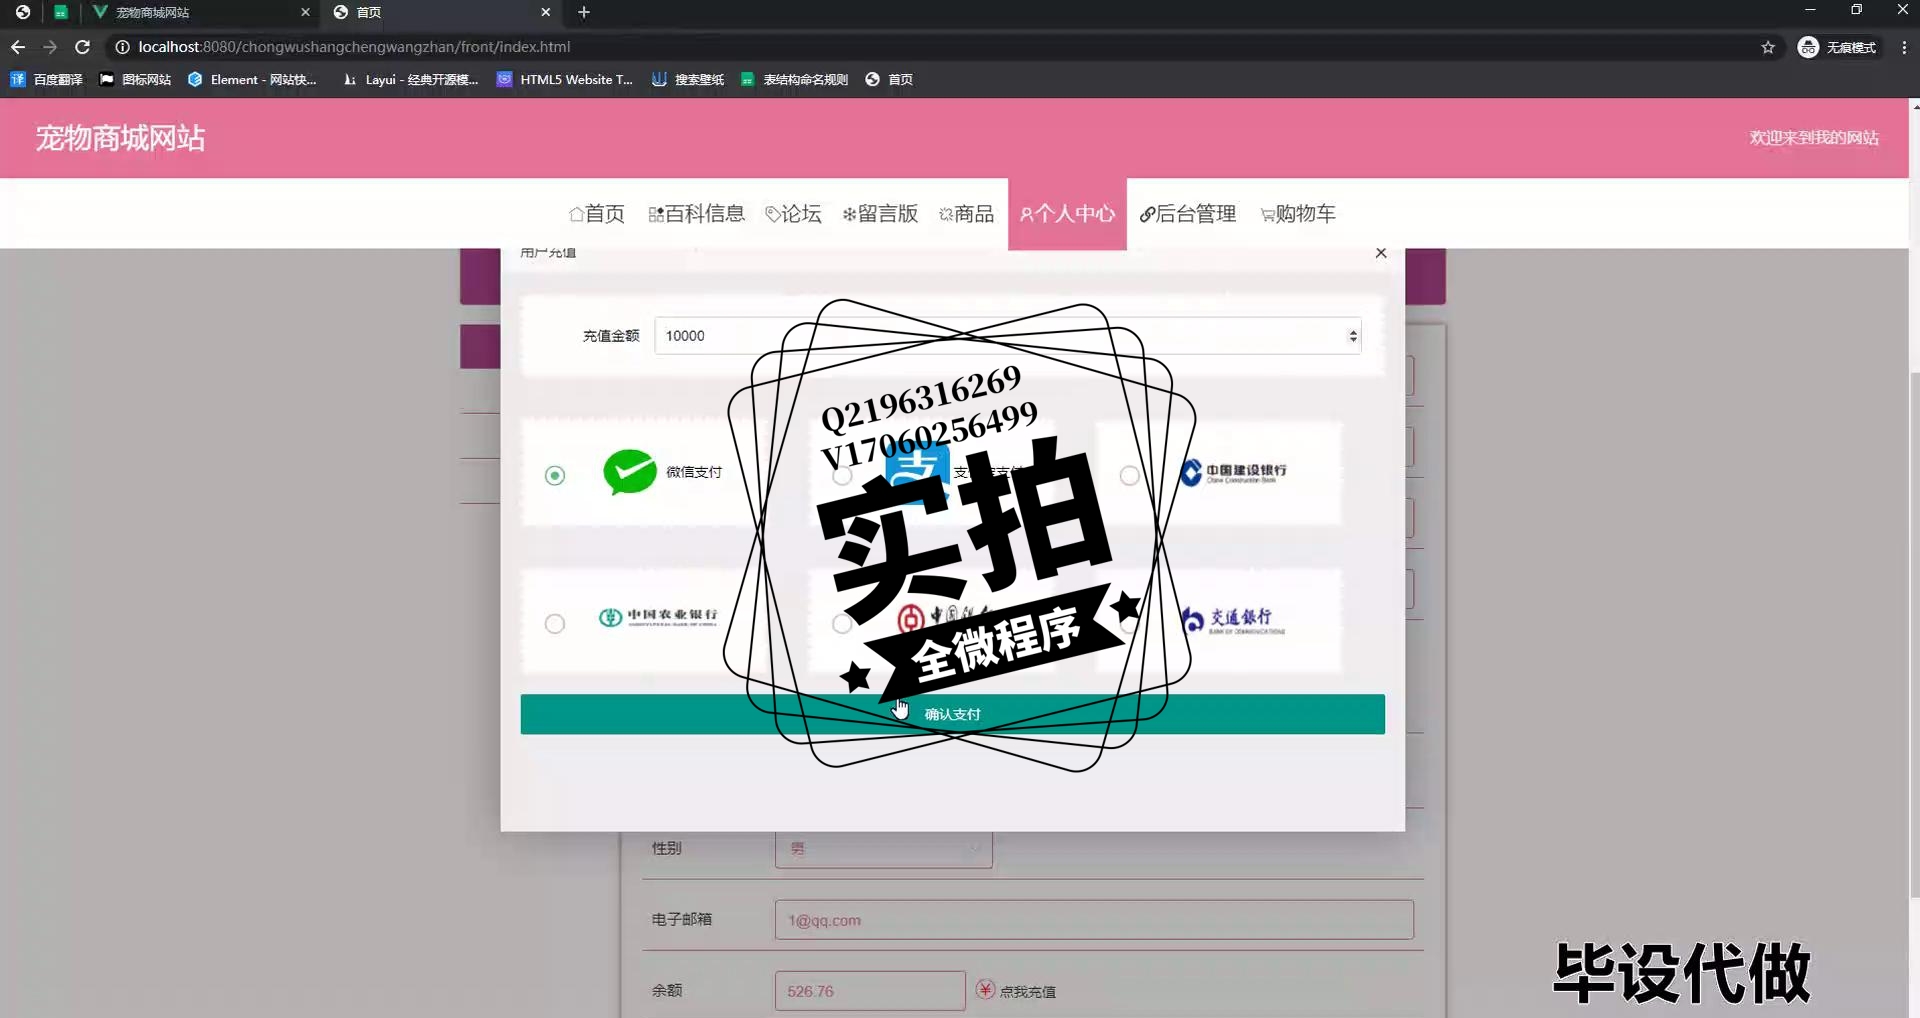This screenshot has width=1920, height=1018.
Task: Click the 充值金额 amount input field
Action: click(x=1008, y=336)
